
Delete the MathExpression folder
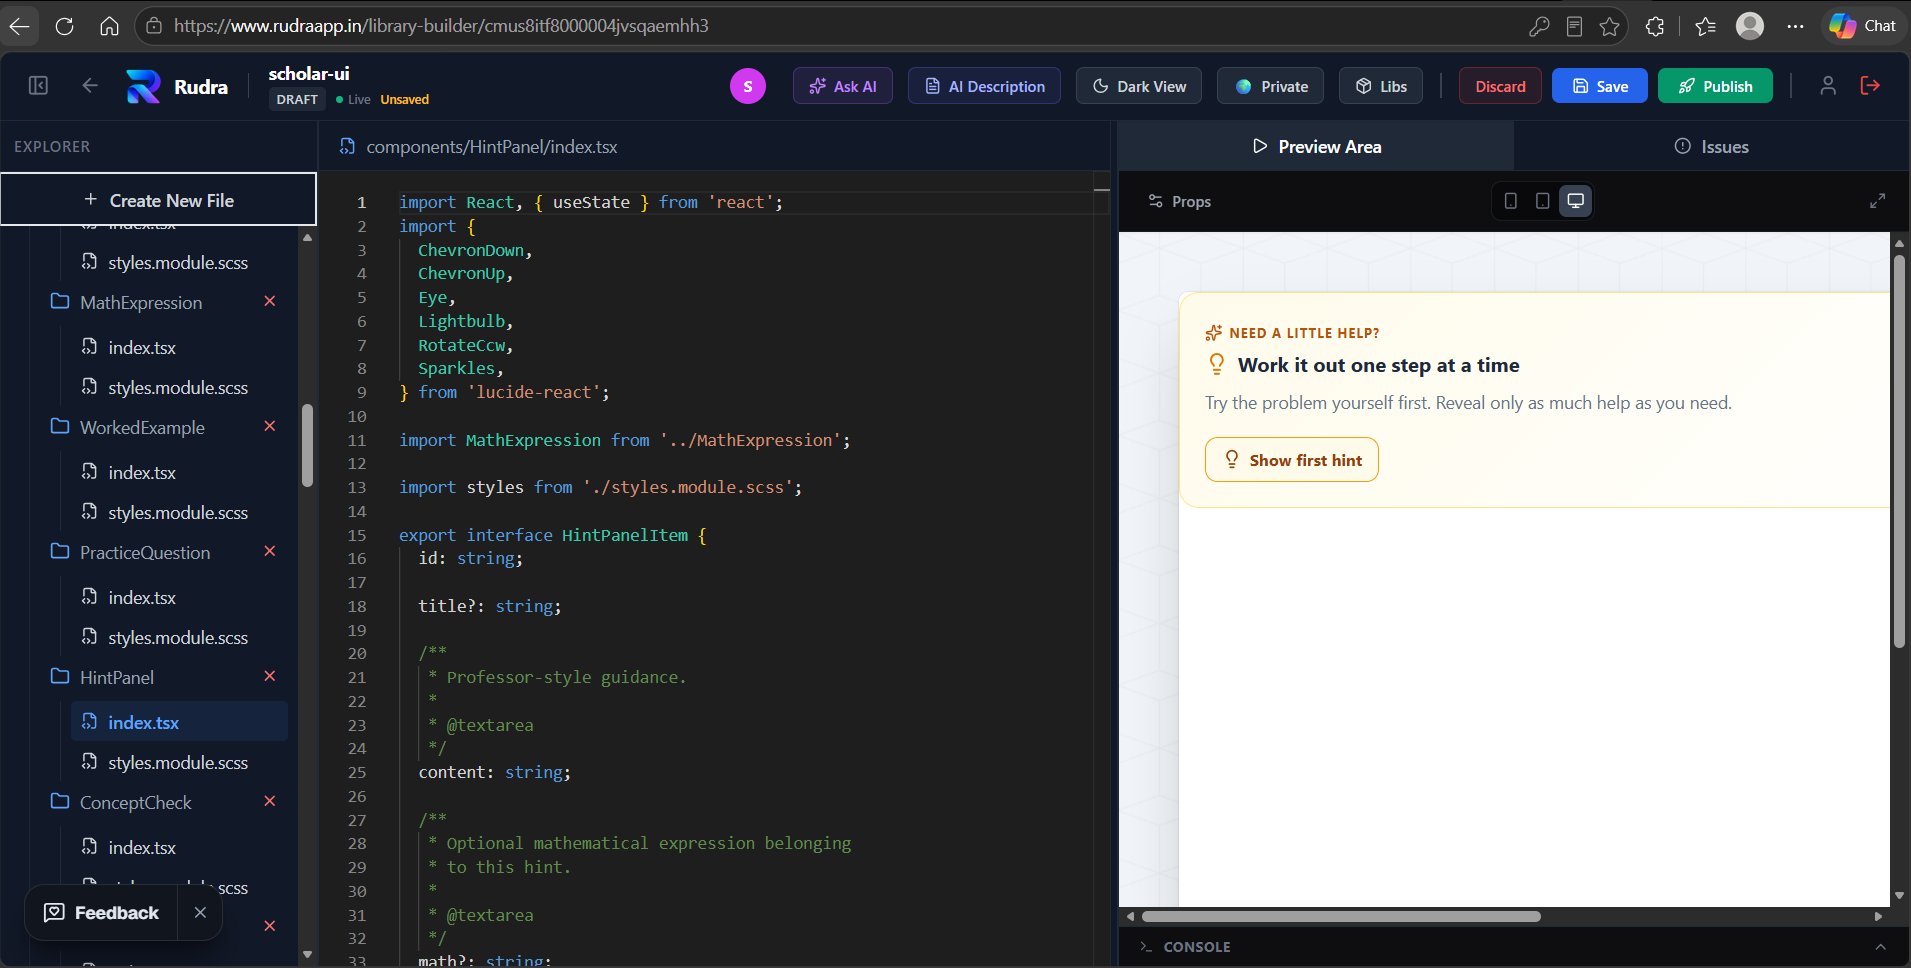[270, 301]
